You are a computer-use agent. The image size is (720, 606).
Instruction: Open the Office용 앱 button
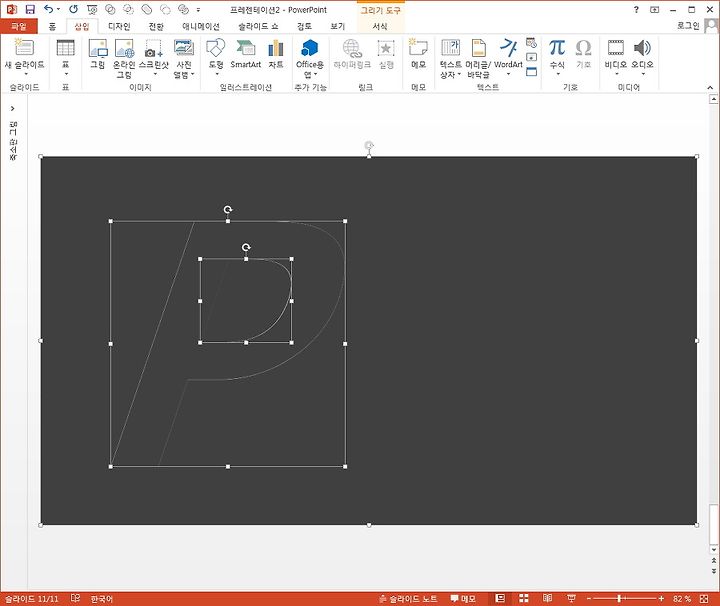pyautogui.click(x=310, y=58)
